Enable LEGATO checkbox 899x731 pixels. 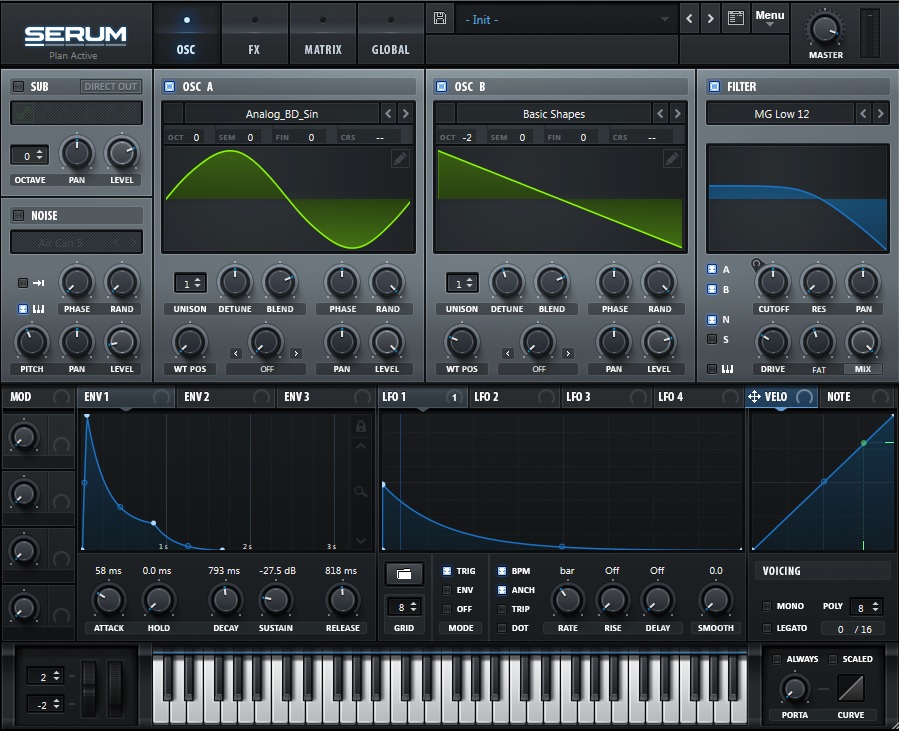point(767,628)
